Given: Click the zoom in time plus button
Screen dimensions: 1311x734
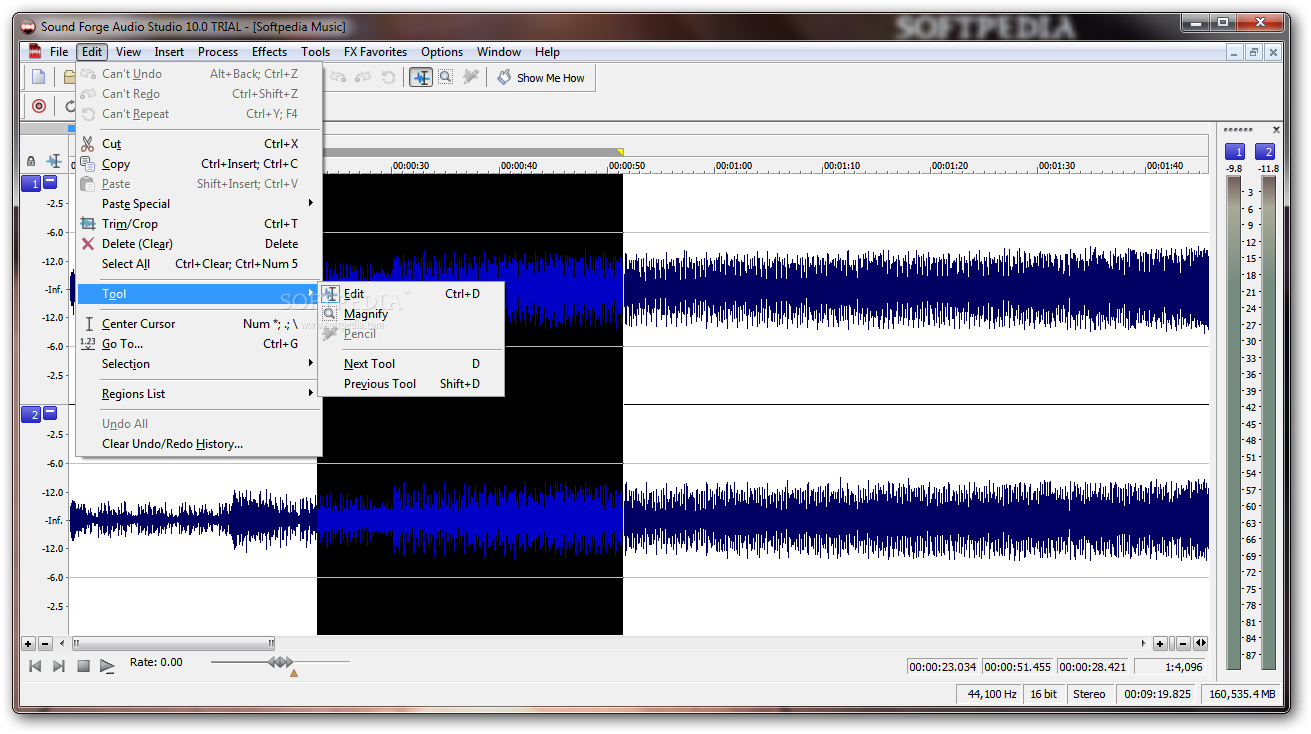Looking at the screenshot, I should [1160, 644].
